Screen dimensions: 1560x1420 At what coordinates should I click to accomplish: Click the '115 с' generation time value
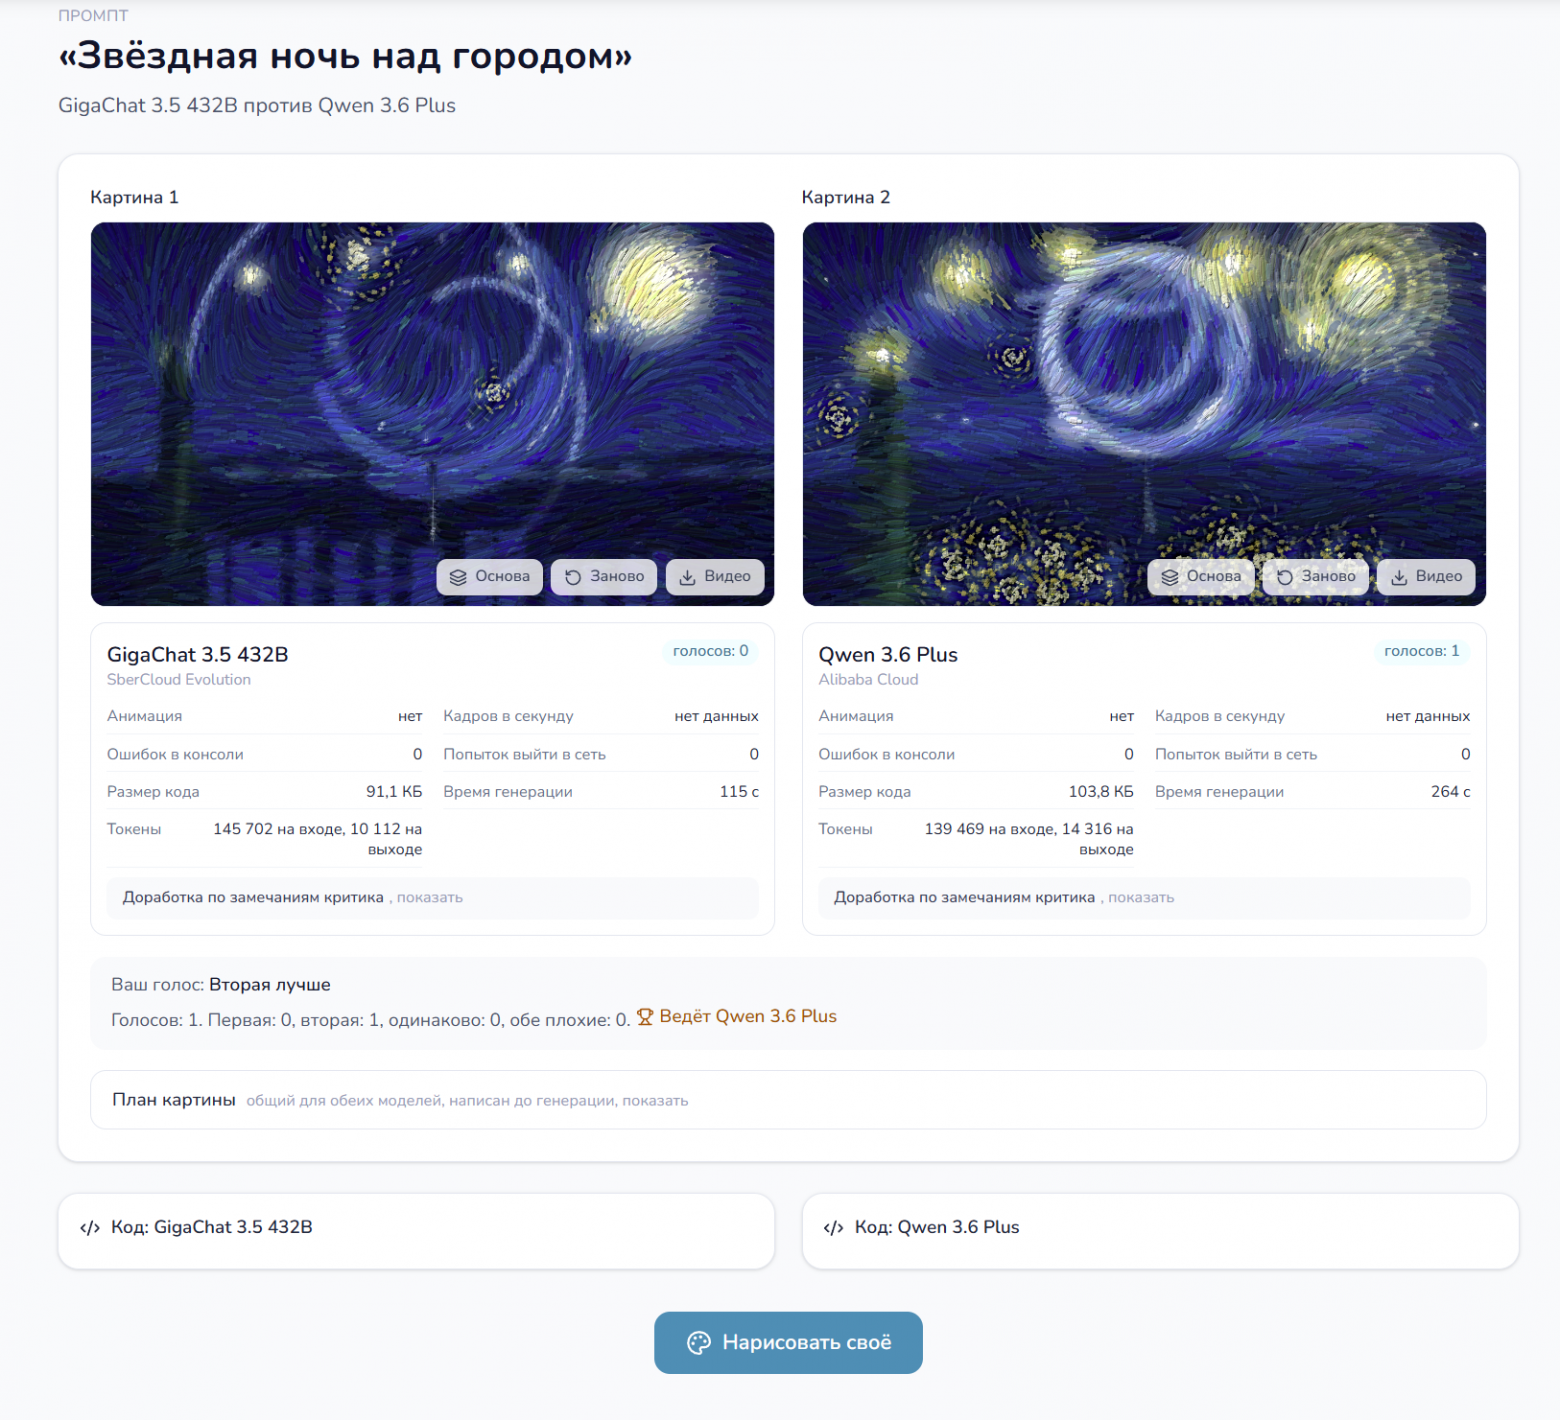739,792
